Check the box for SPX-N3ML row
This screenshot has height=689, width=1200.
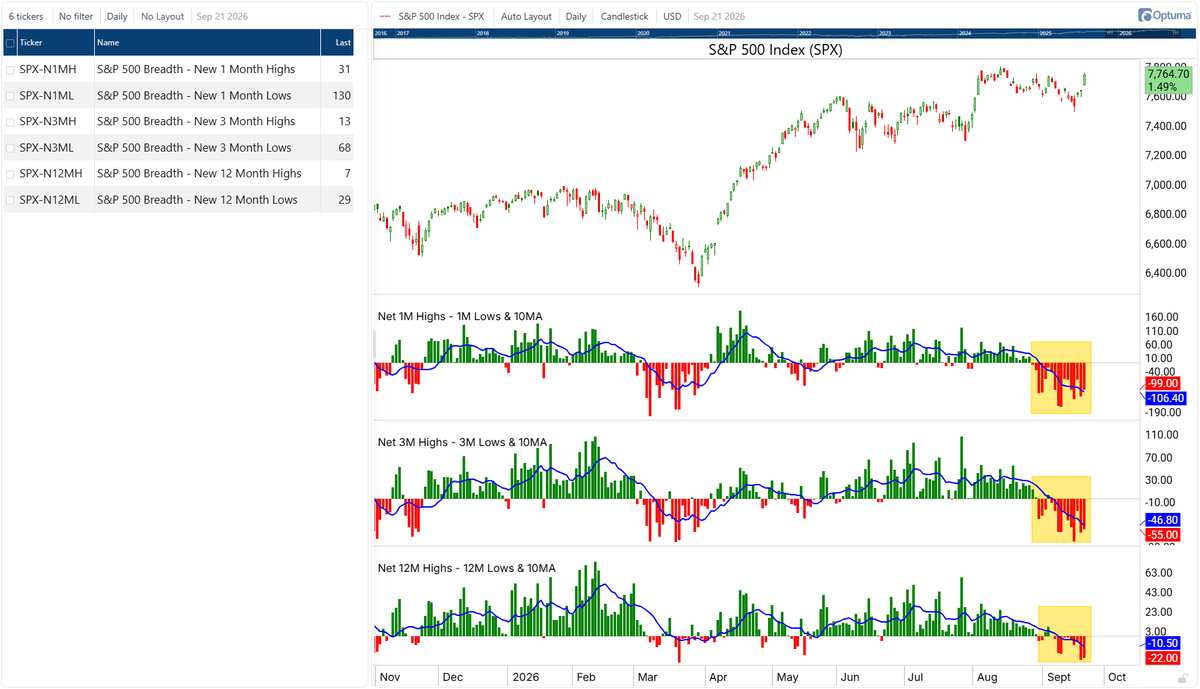point(10,148)
